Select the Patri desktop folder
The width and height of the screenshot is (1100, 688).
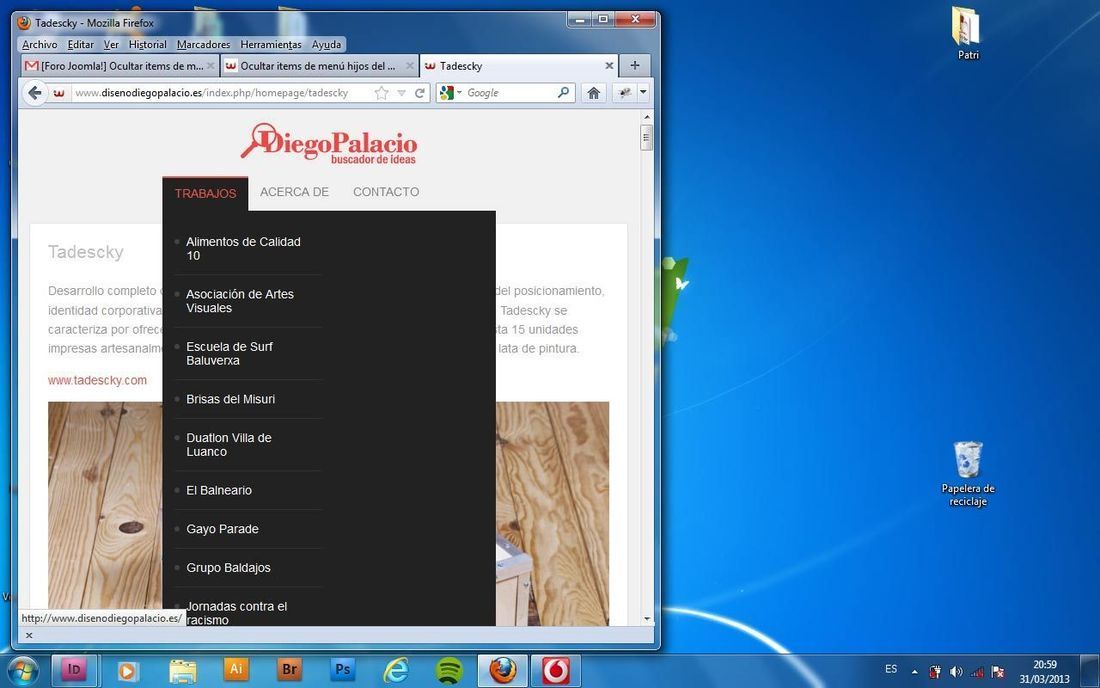pyautogui.click(x=967, y=32)
